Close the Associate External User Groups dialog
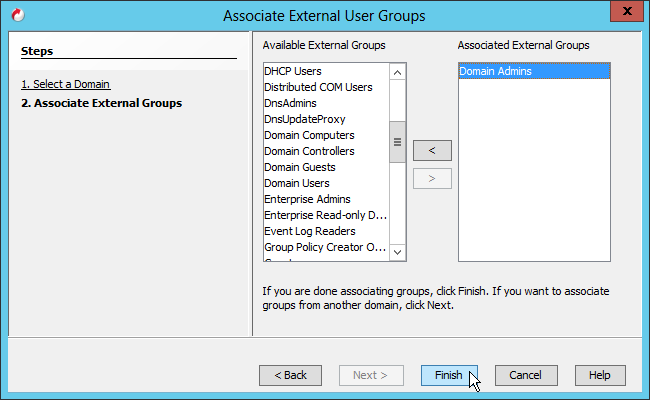The image size is (650, 400). tap(626, 13)
